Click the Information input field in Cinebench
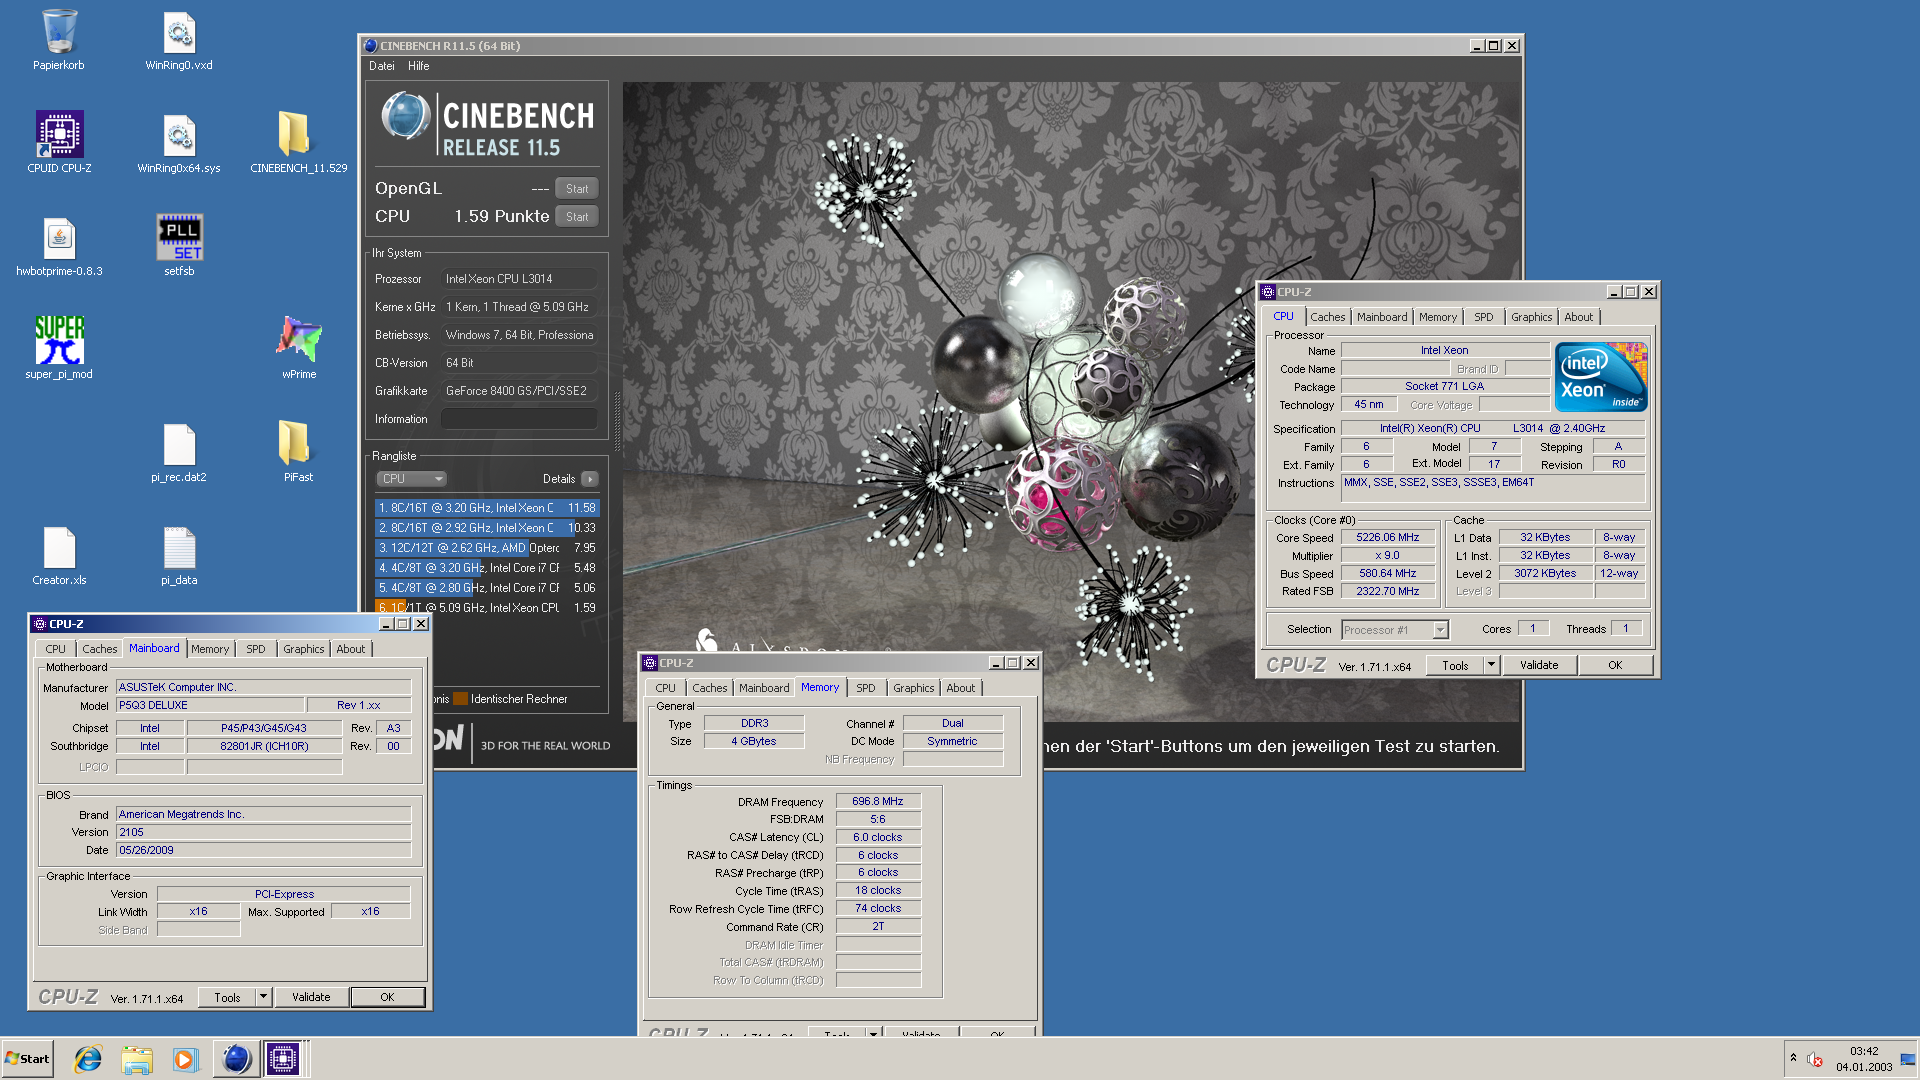1920x1080 pixels. click(x=519, y=419)
